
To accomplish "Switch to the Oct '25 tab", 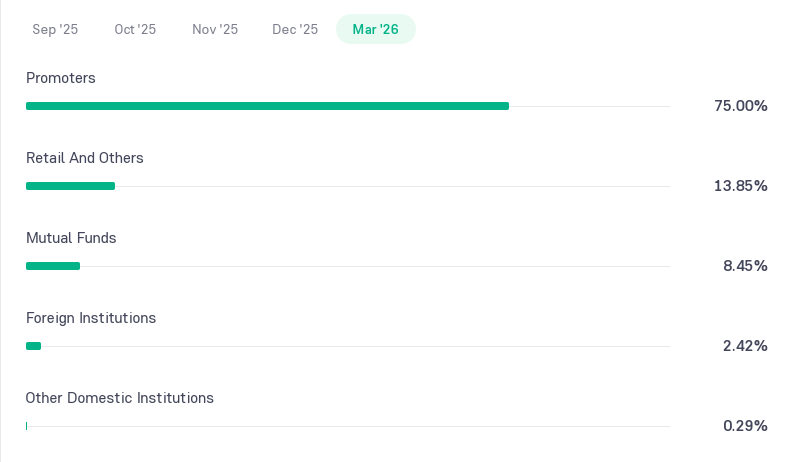I will pos(135,29).
